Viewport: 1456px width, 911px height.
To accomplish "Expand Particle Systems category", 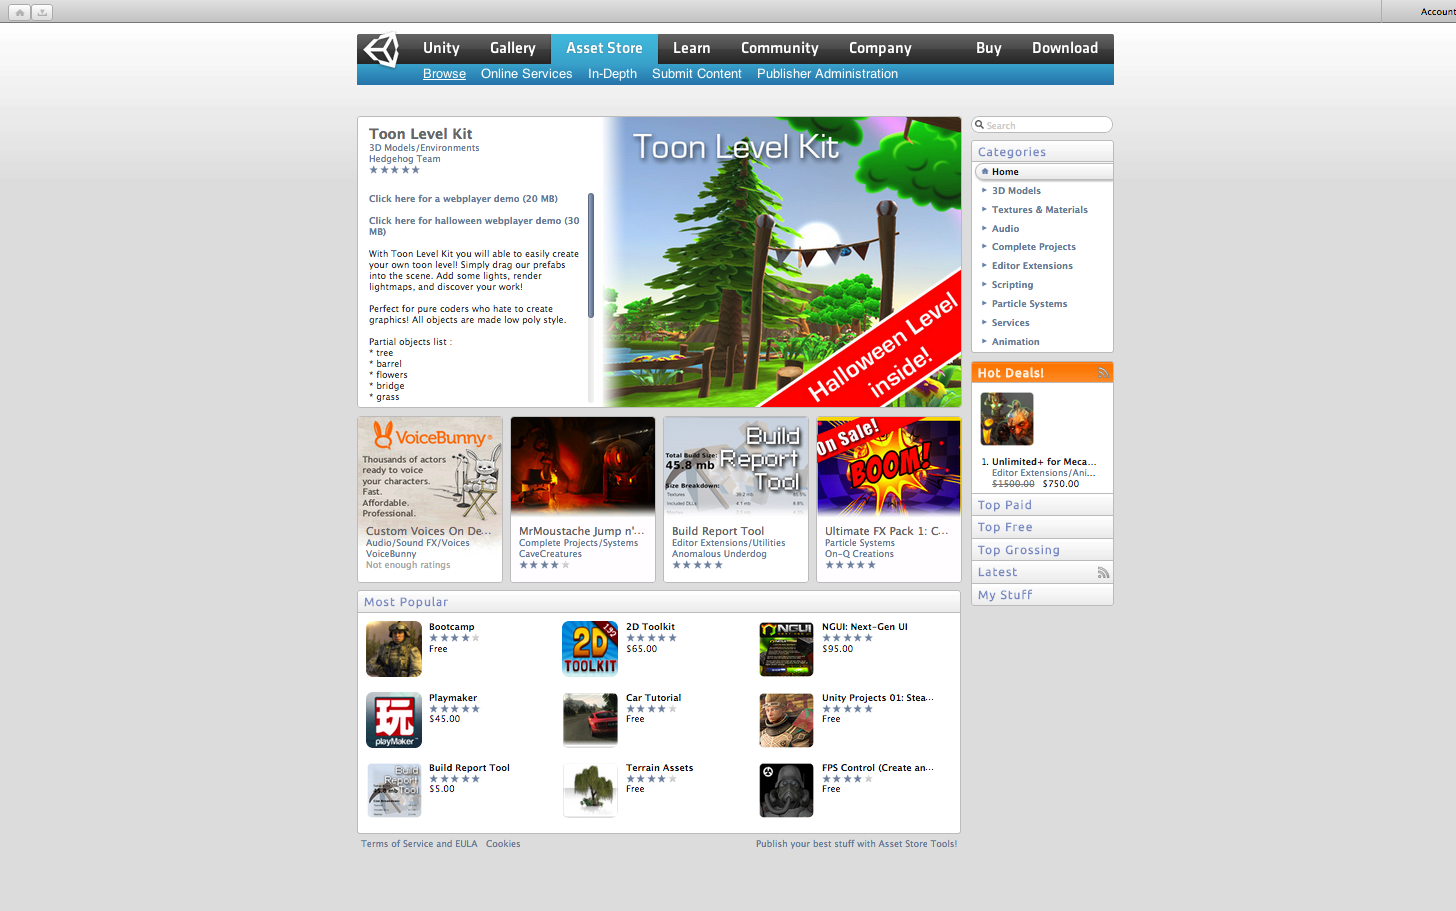I will (1029, 304).
